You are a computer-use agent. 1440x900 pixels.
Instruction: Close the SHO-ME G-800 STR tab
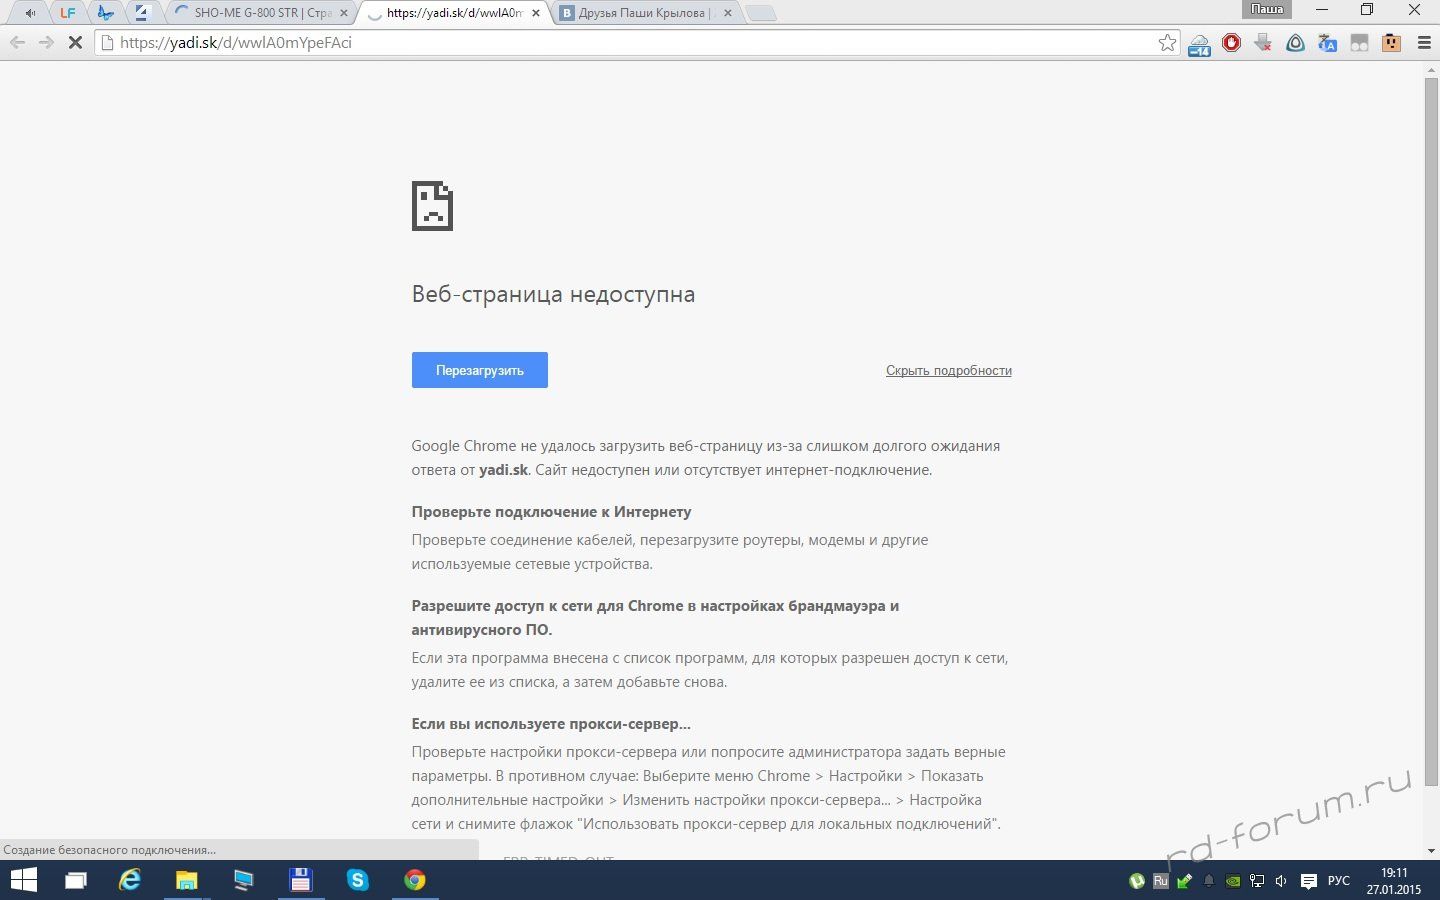[x=343, y=13]
